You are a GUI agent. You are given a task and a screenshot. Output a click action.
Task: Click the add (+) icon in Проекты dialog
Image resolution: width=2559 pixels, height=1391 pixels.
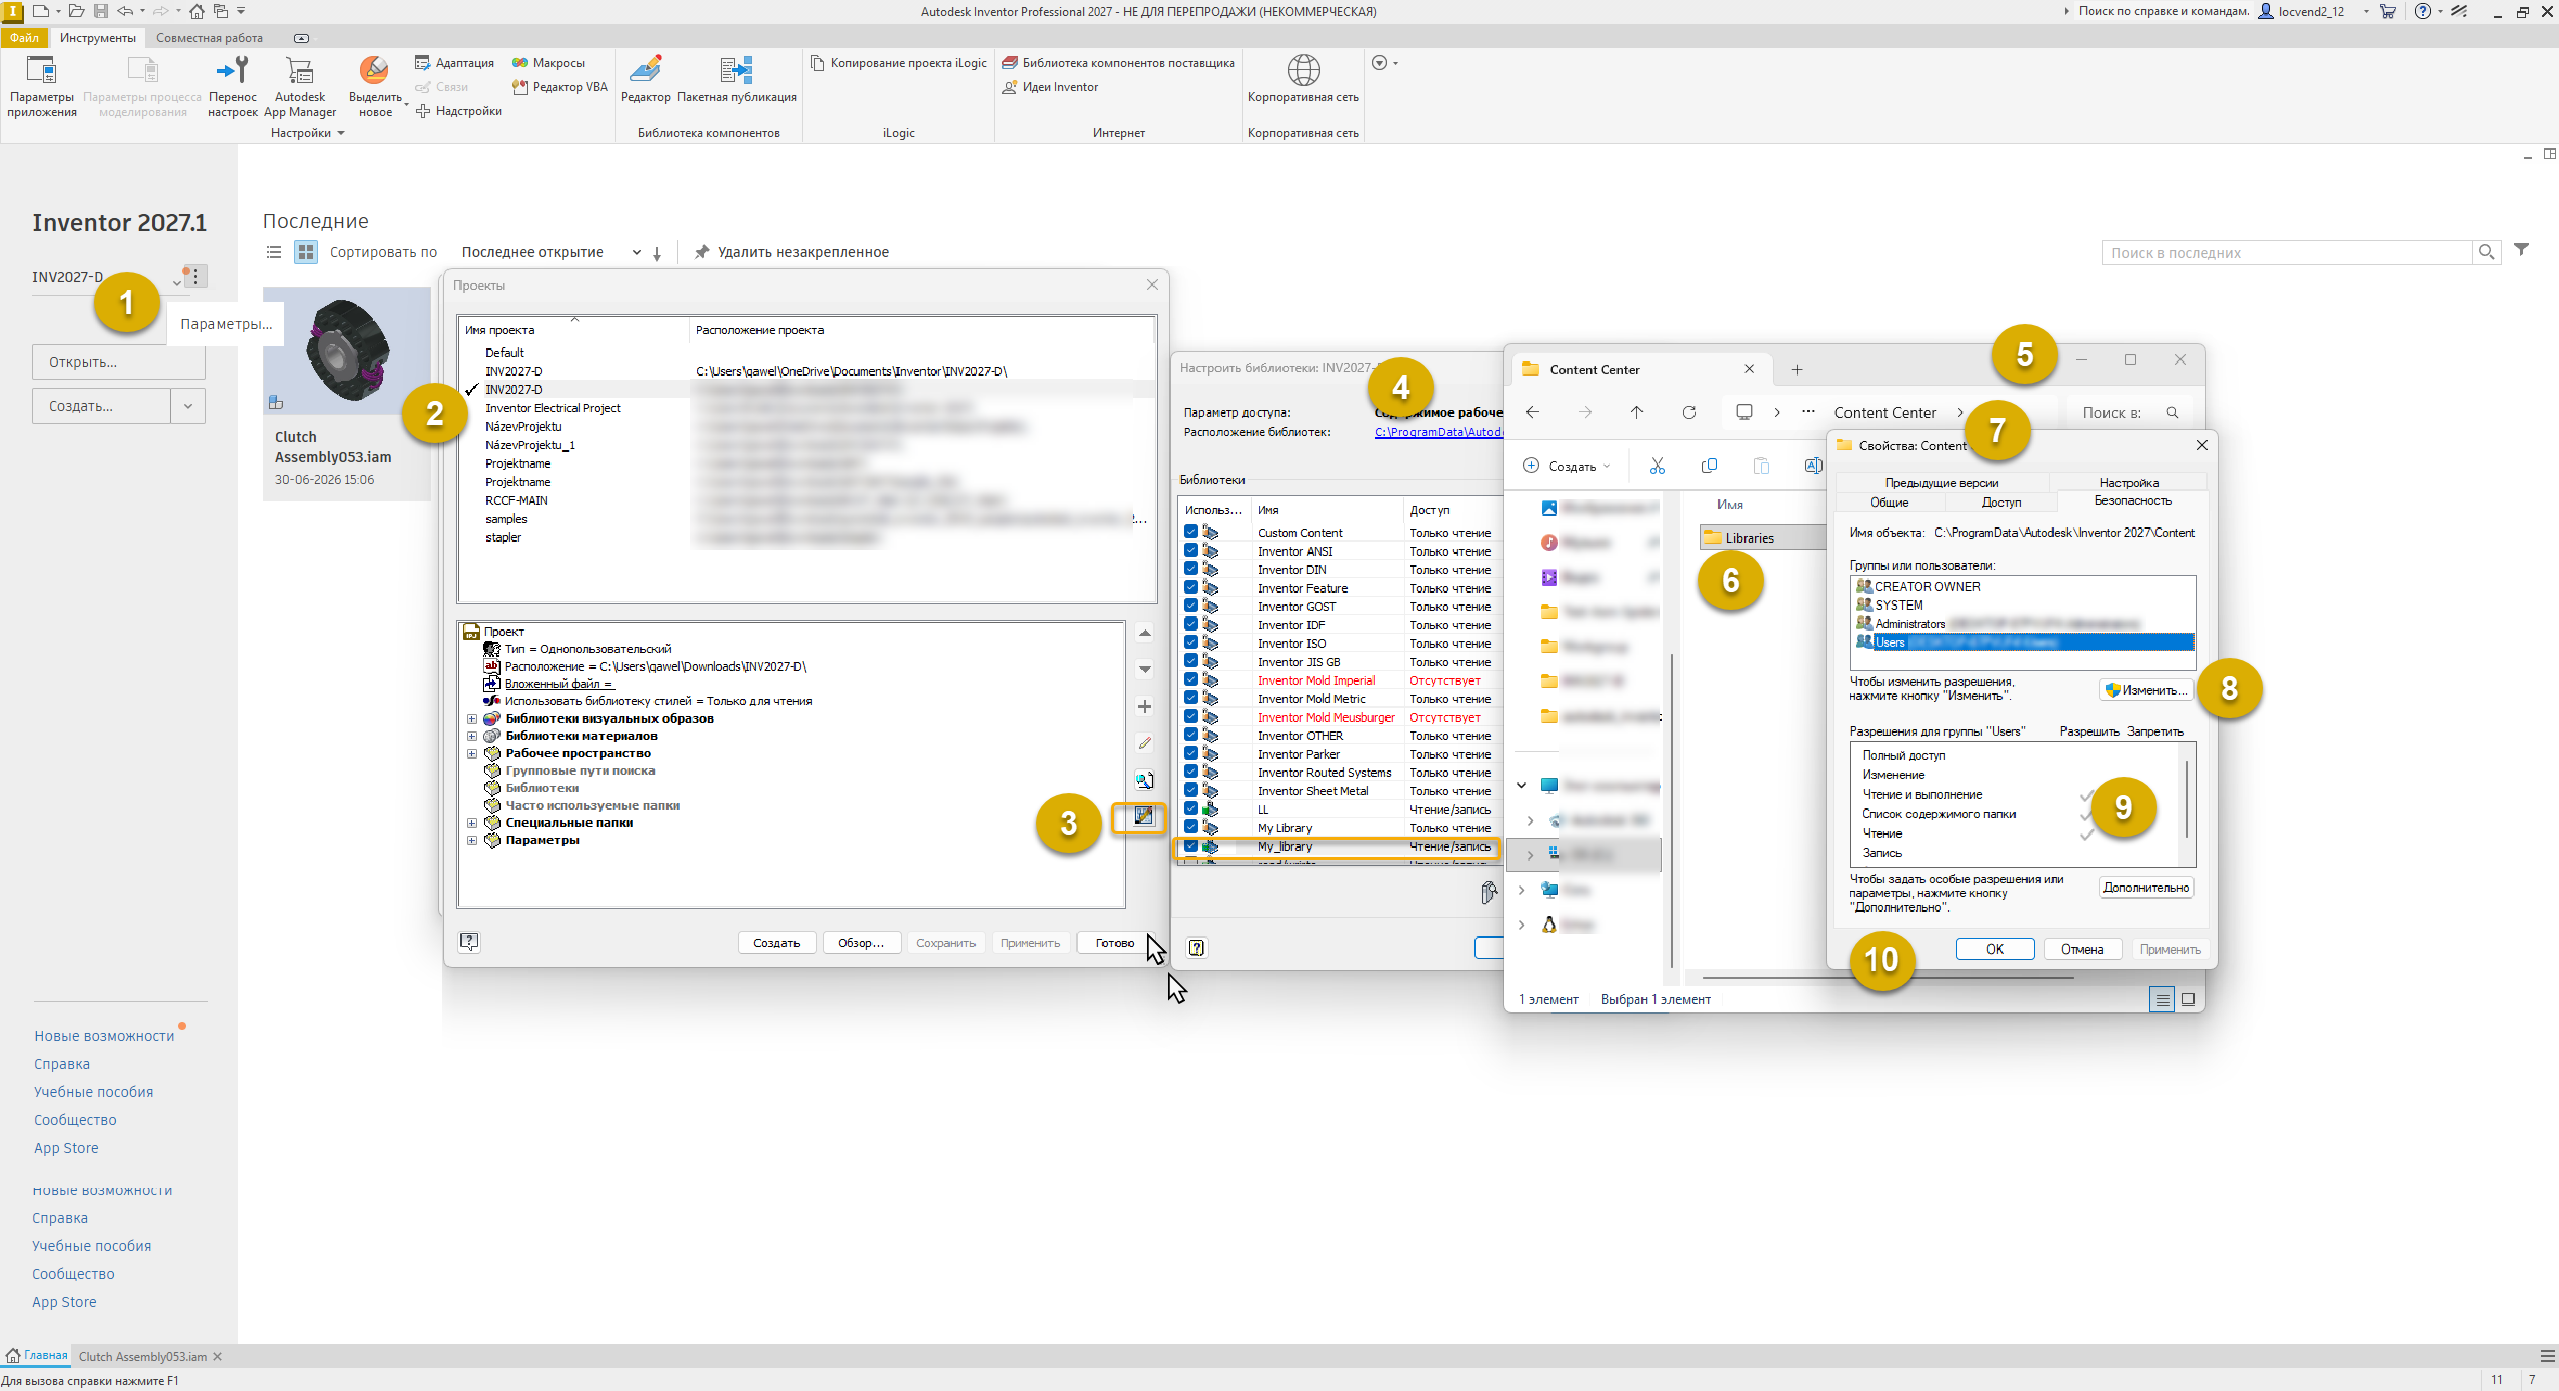click(x=1145, y=707)
